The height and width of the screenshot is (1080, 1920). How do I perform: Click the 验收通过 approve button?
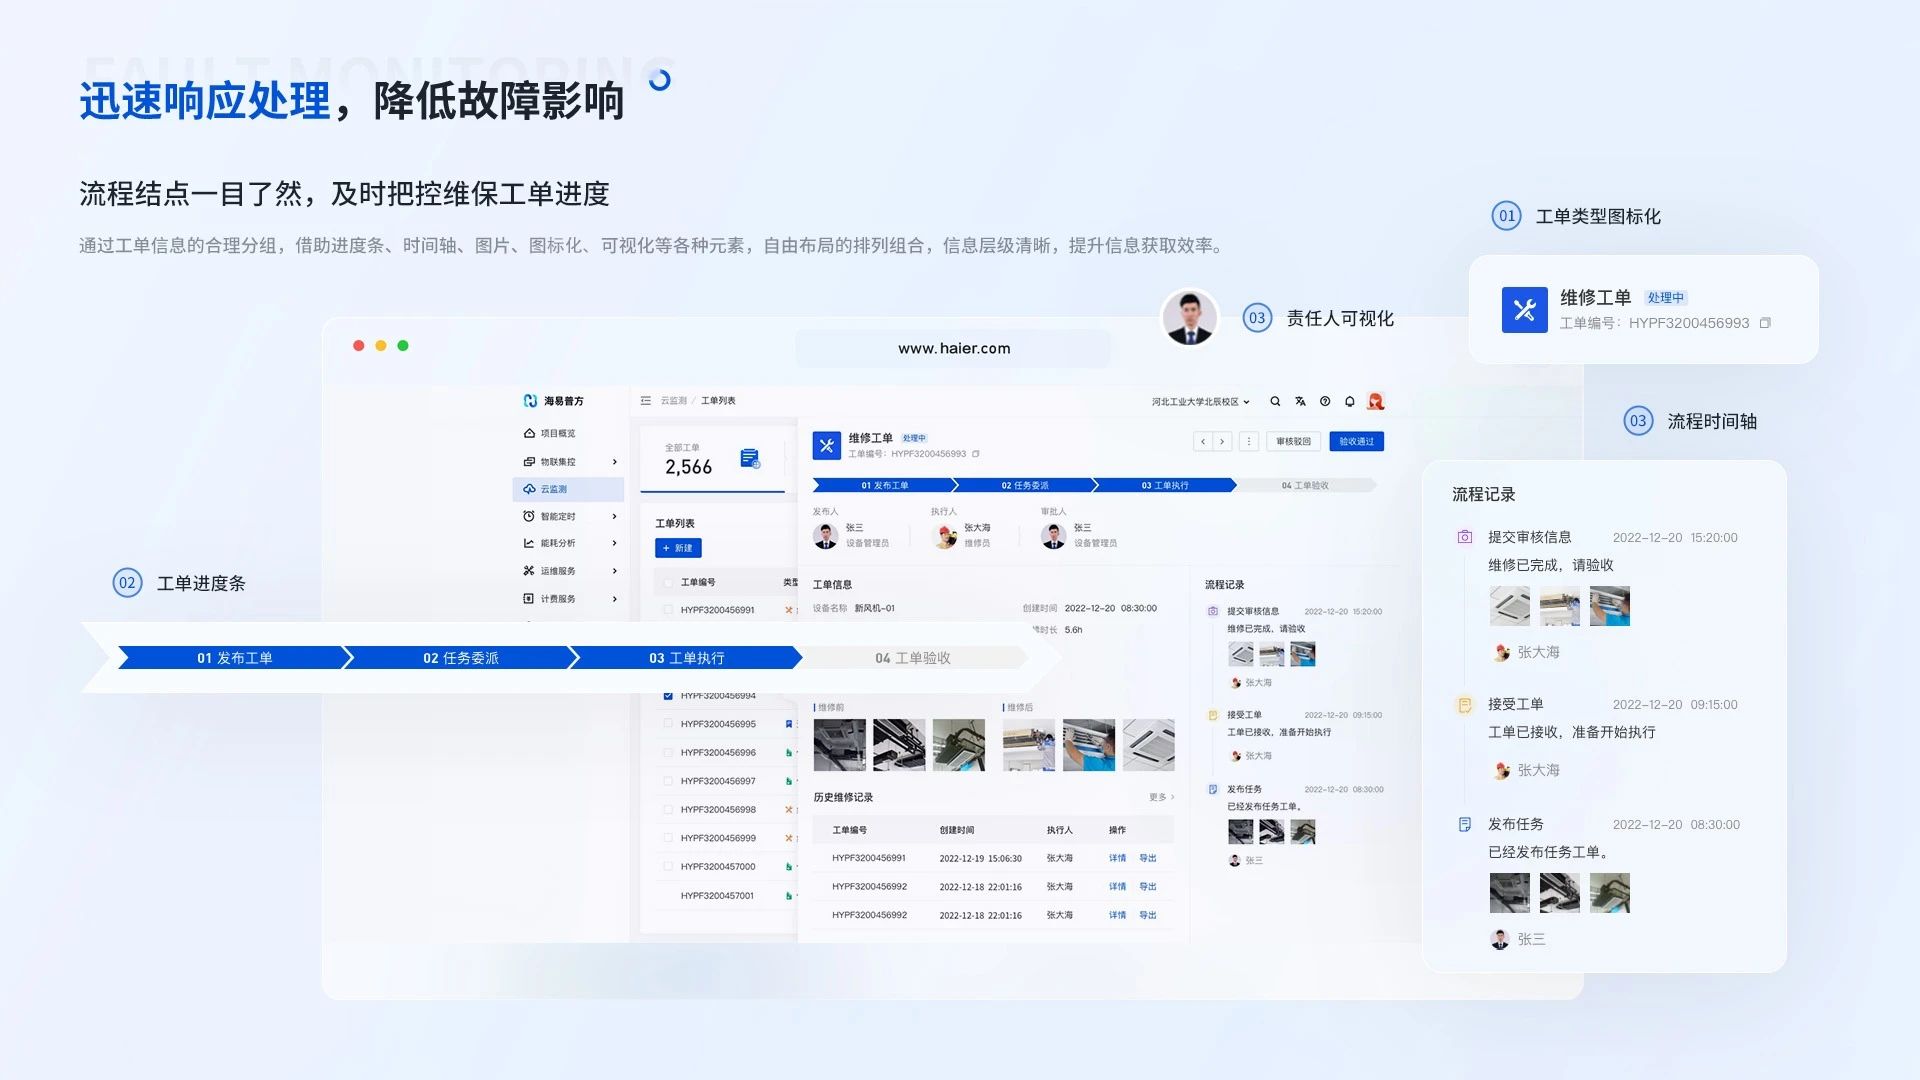(1356, 442)
